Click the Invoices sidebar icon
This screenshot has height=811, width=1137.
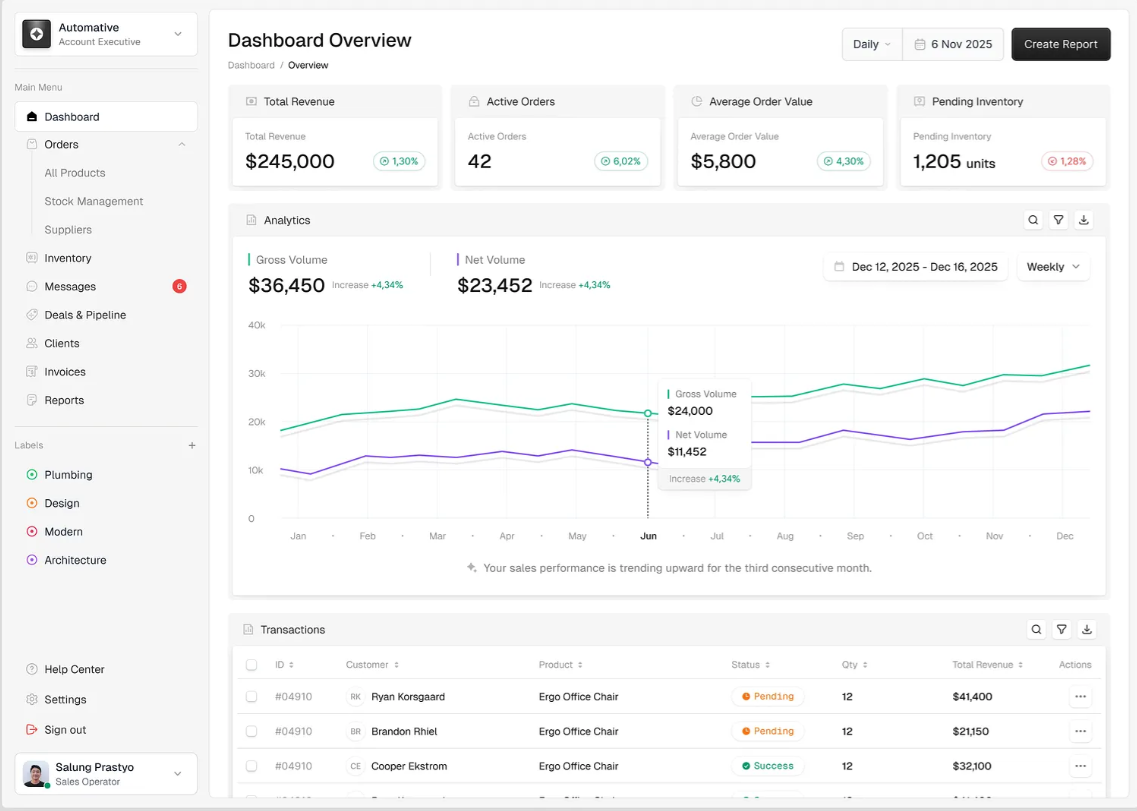coord(32,371)
